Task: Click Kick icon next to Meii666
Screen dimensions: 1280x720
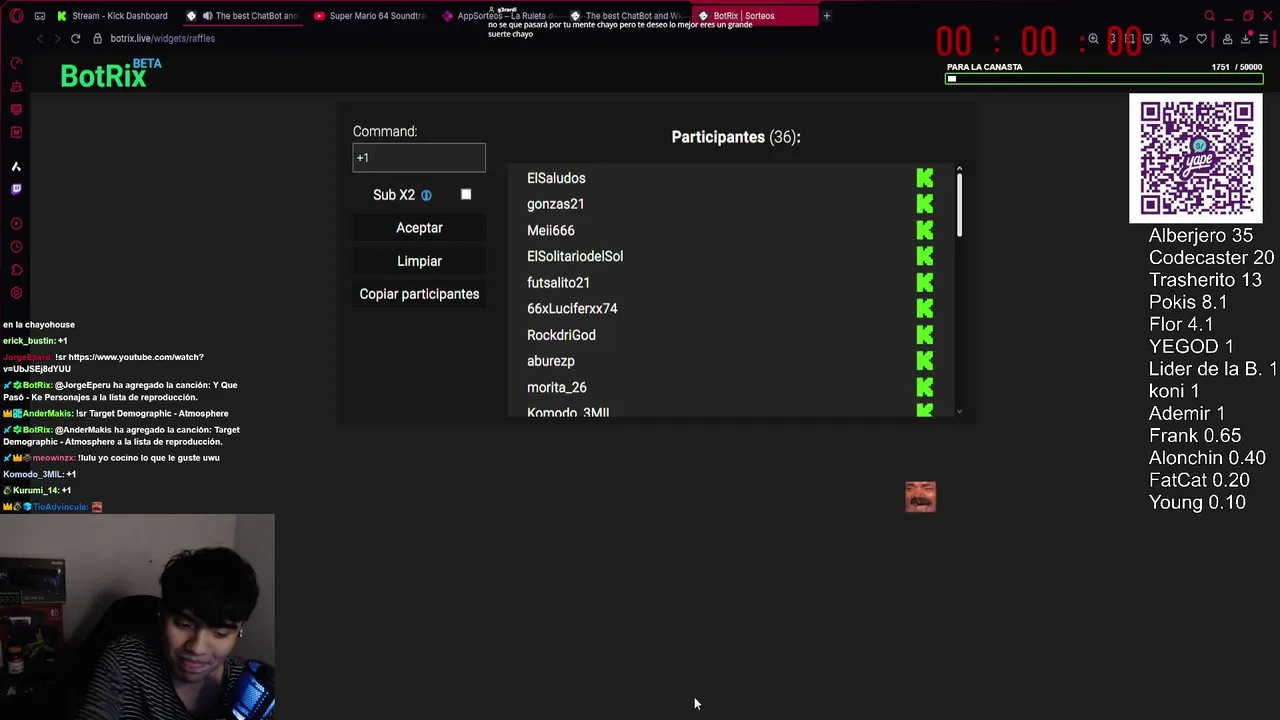Action: click(925, 230)
